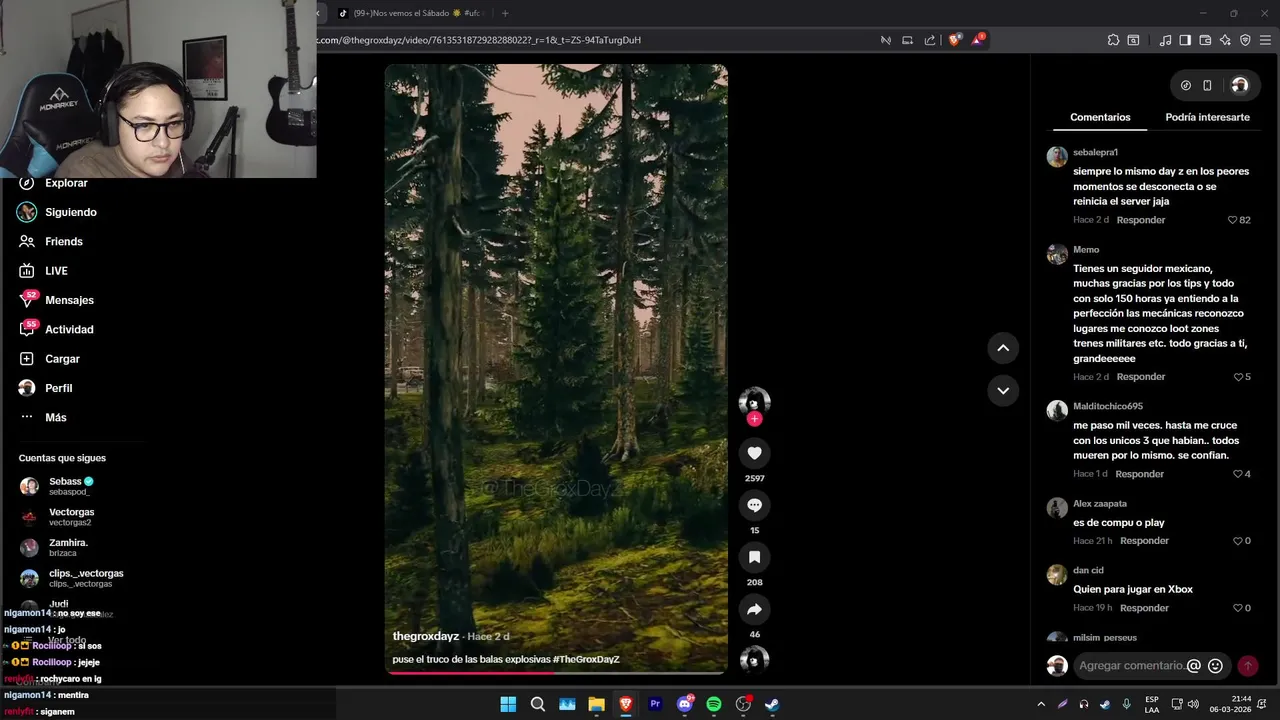
Task: Open followed account Sebass
Action: coord(58,486)
